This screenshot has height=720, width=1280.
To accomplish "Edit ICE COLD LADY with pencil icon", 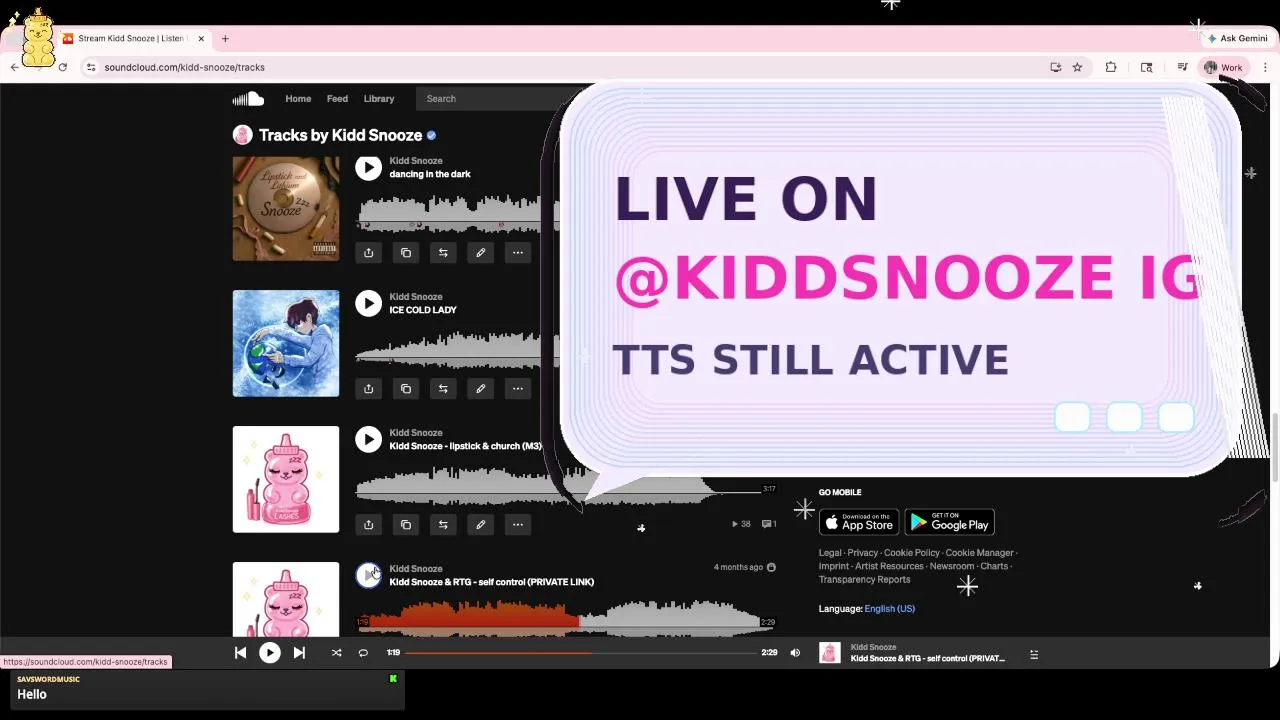I will (x=480, y=389).
